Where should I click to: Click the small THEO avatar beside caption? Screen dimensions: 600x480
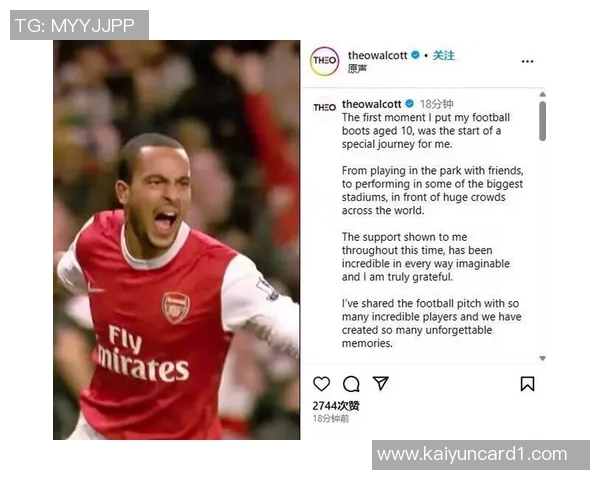[x=324, y=108]
